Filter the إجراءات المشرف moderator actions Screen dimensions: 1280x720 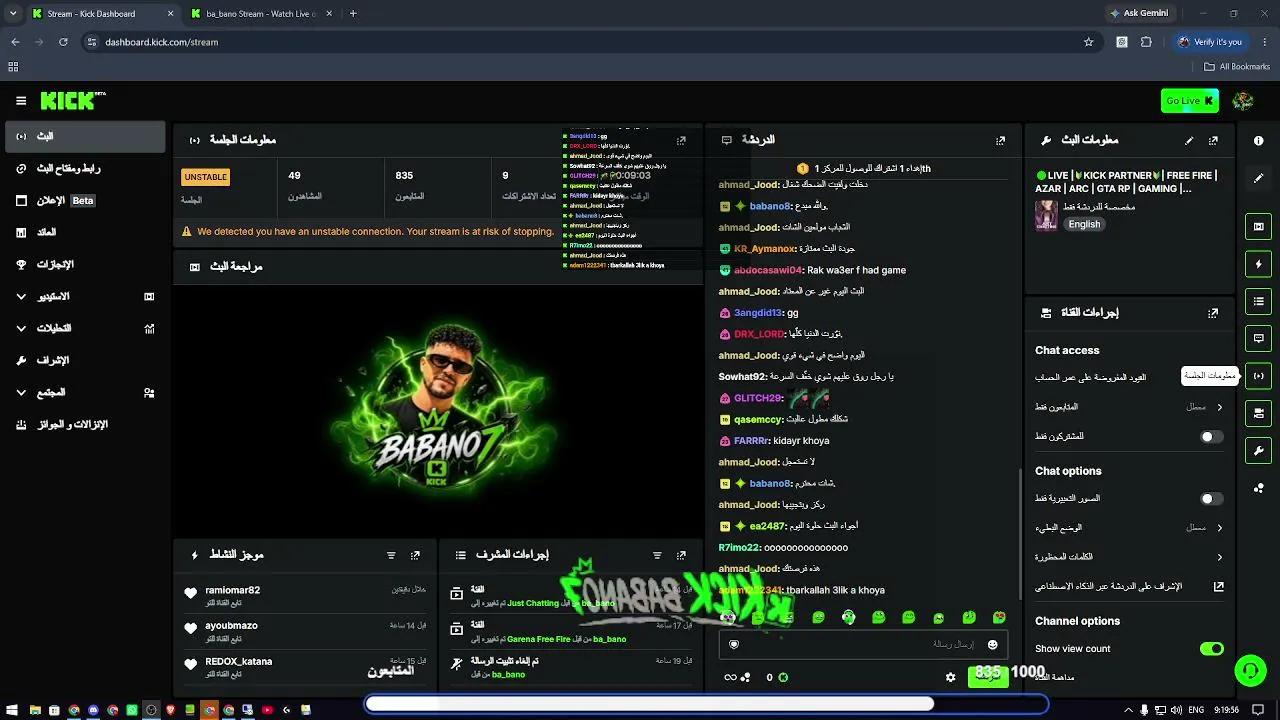[657, 555]
